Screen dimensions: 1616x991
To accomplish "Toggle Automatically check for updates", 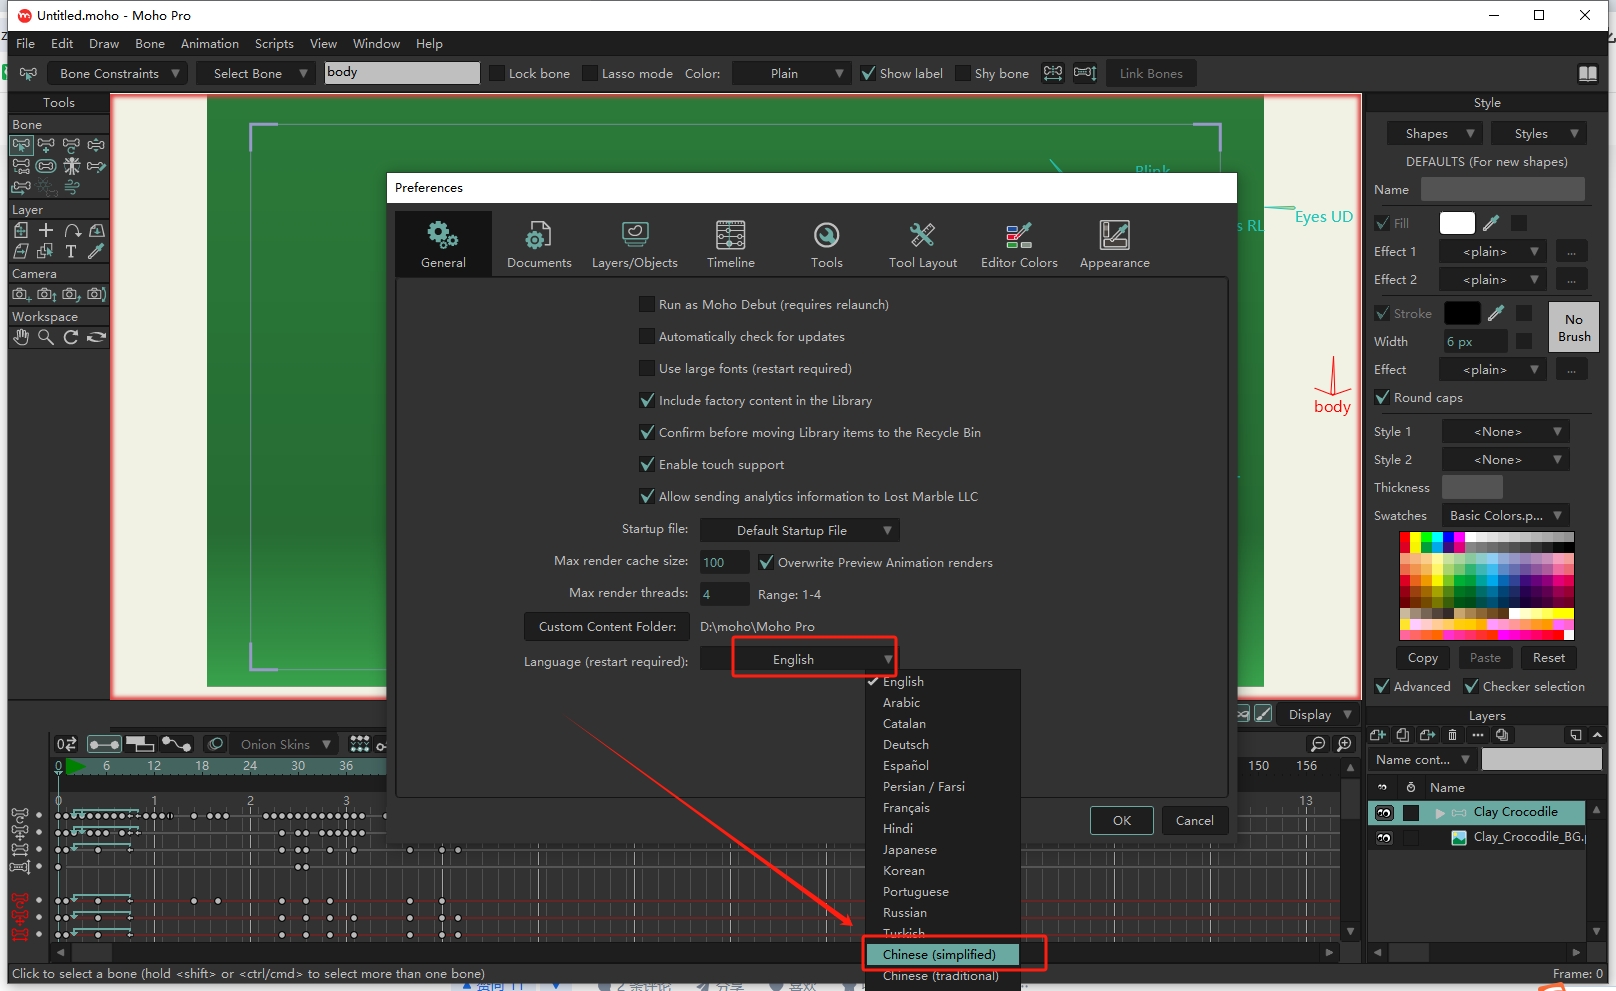I will [647, 337].
